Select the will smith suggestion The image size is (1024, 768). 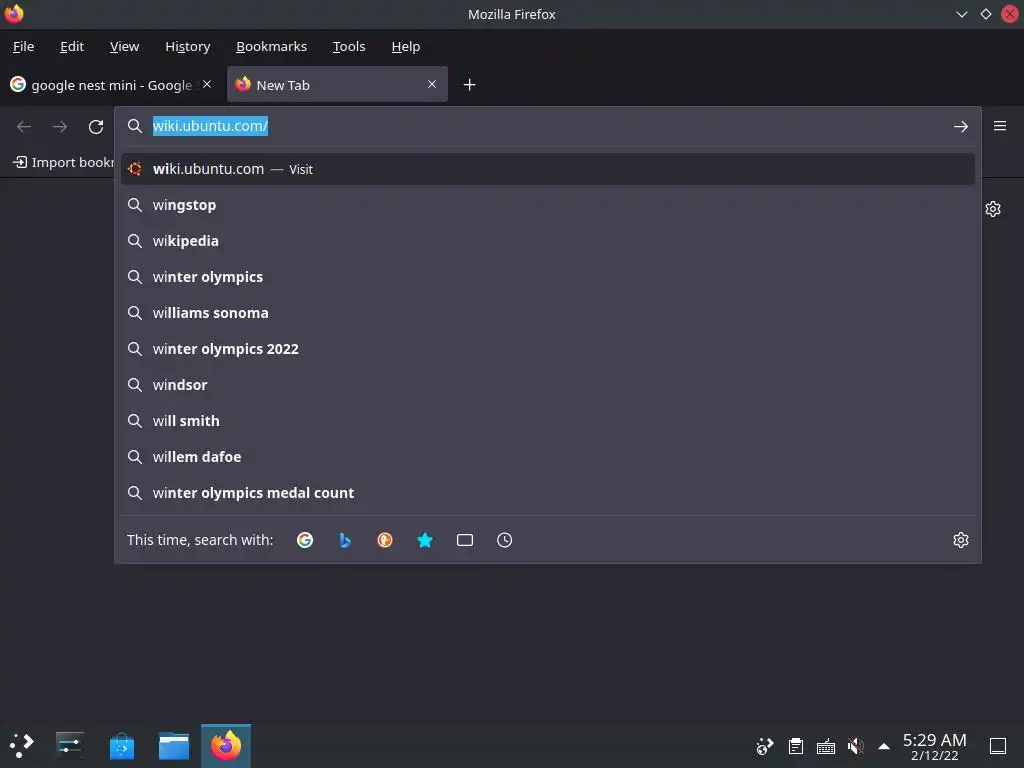click(x=547, y=421)
